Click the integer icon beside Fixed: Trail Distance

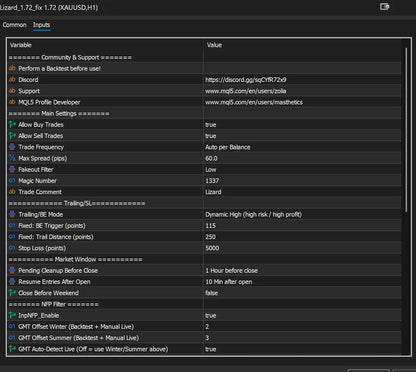click(x=12, y=237)
